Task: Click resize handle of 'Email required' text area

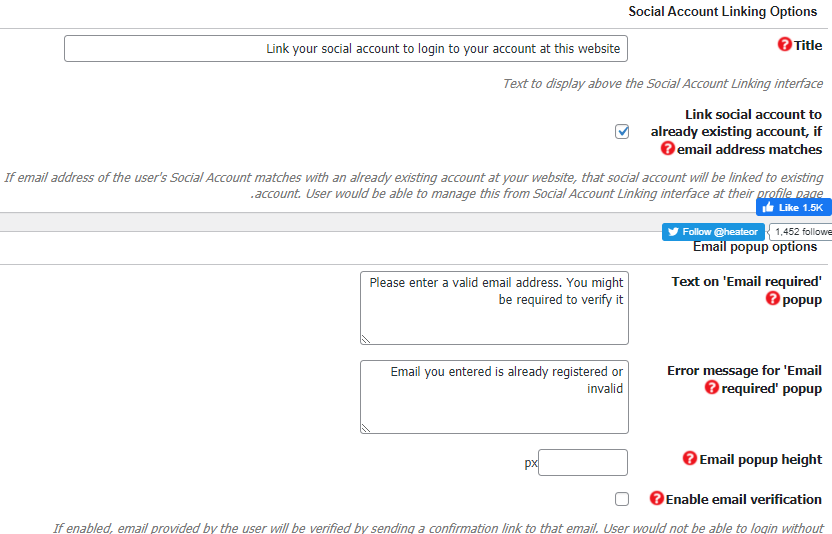Action: click(x=366, y=339)
